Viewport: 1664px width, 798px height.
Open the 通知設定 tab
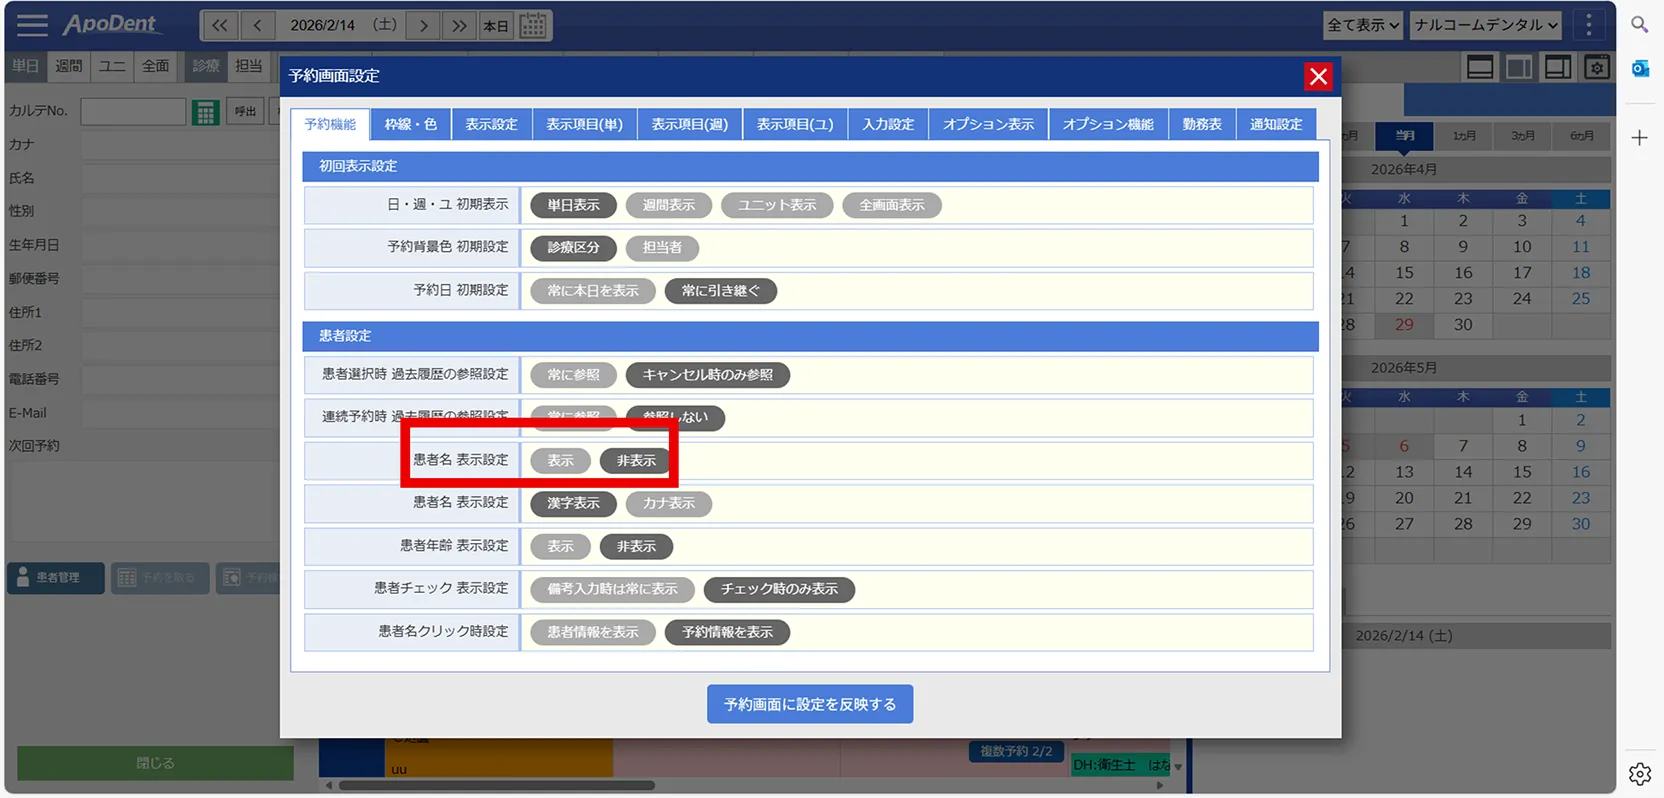[x=1276, y=124]
